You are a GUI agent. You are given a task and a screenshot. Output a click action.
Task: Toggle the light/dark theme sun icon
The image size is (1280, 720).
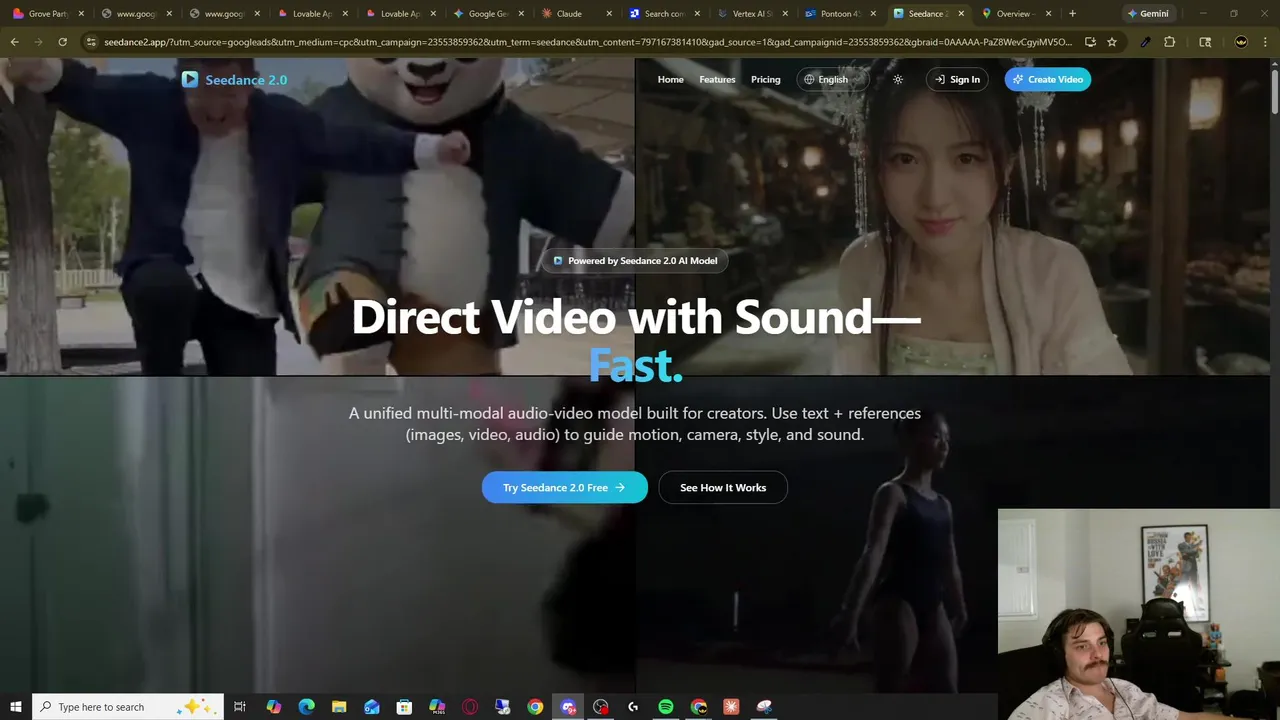[898, 80]
